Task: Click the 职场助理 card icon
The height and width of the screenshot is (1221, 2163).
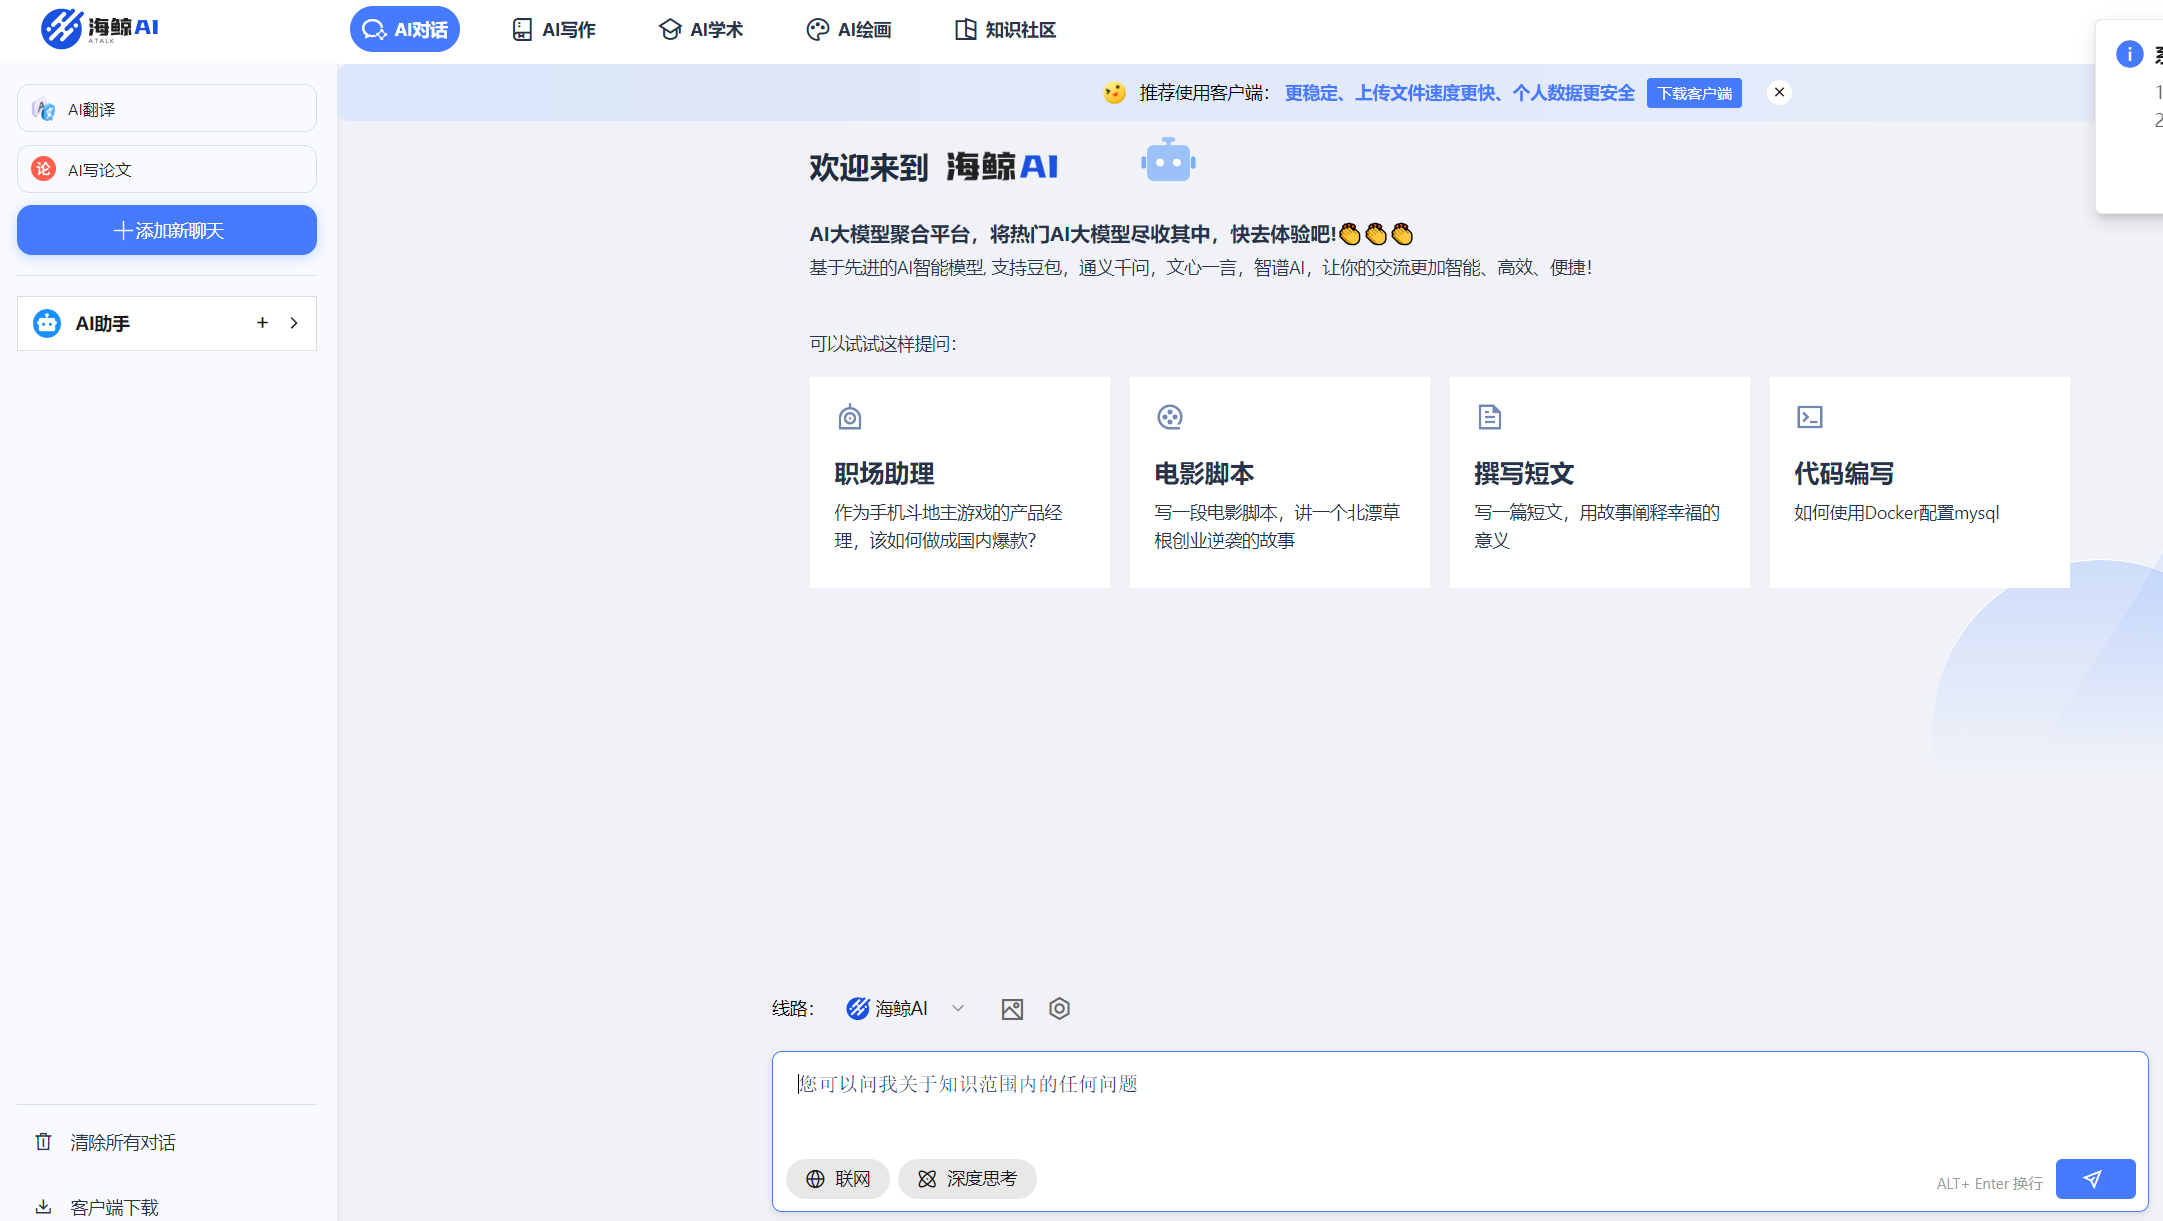Action: pyautogui.click(x=850, y=417)
